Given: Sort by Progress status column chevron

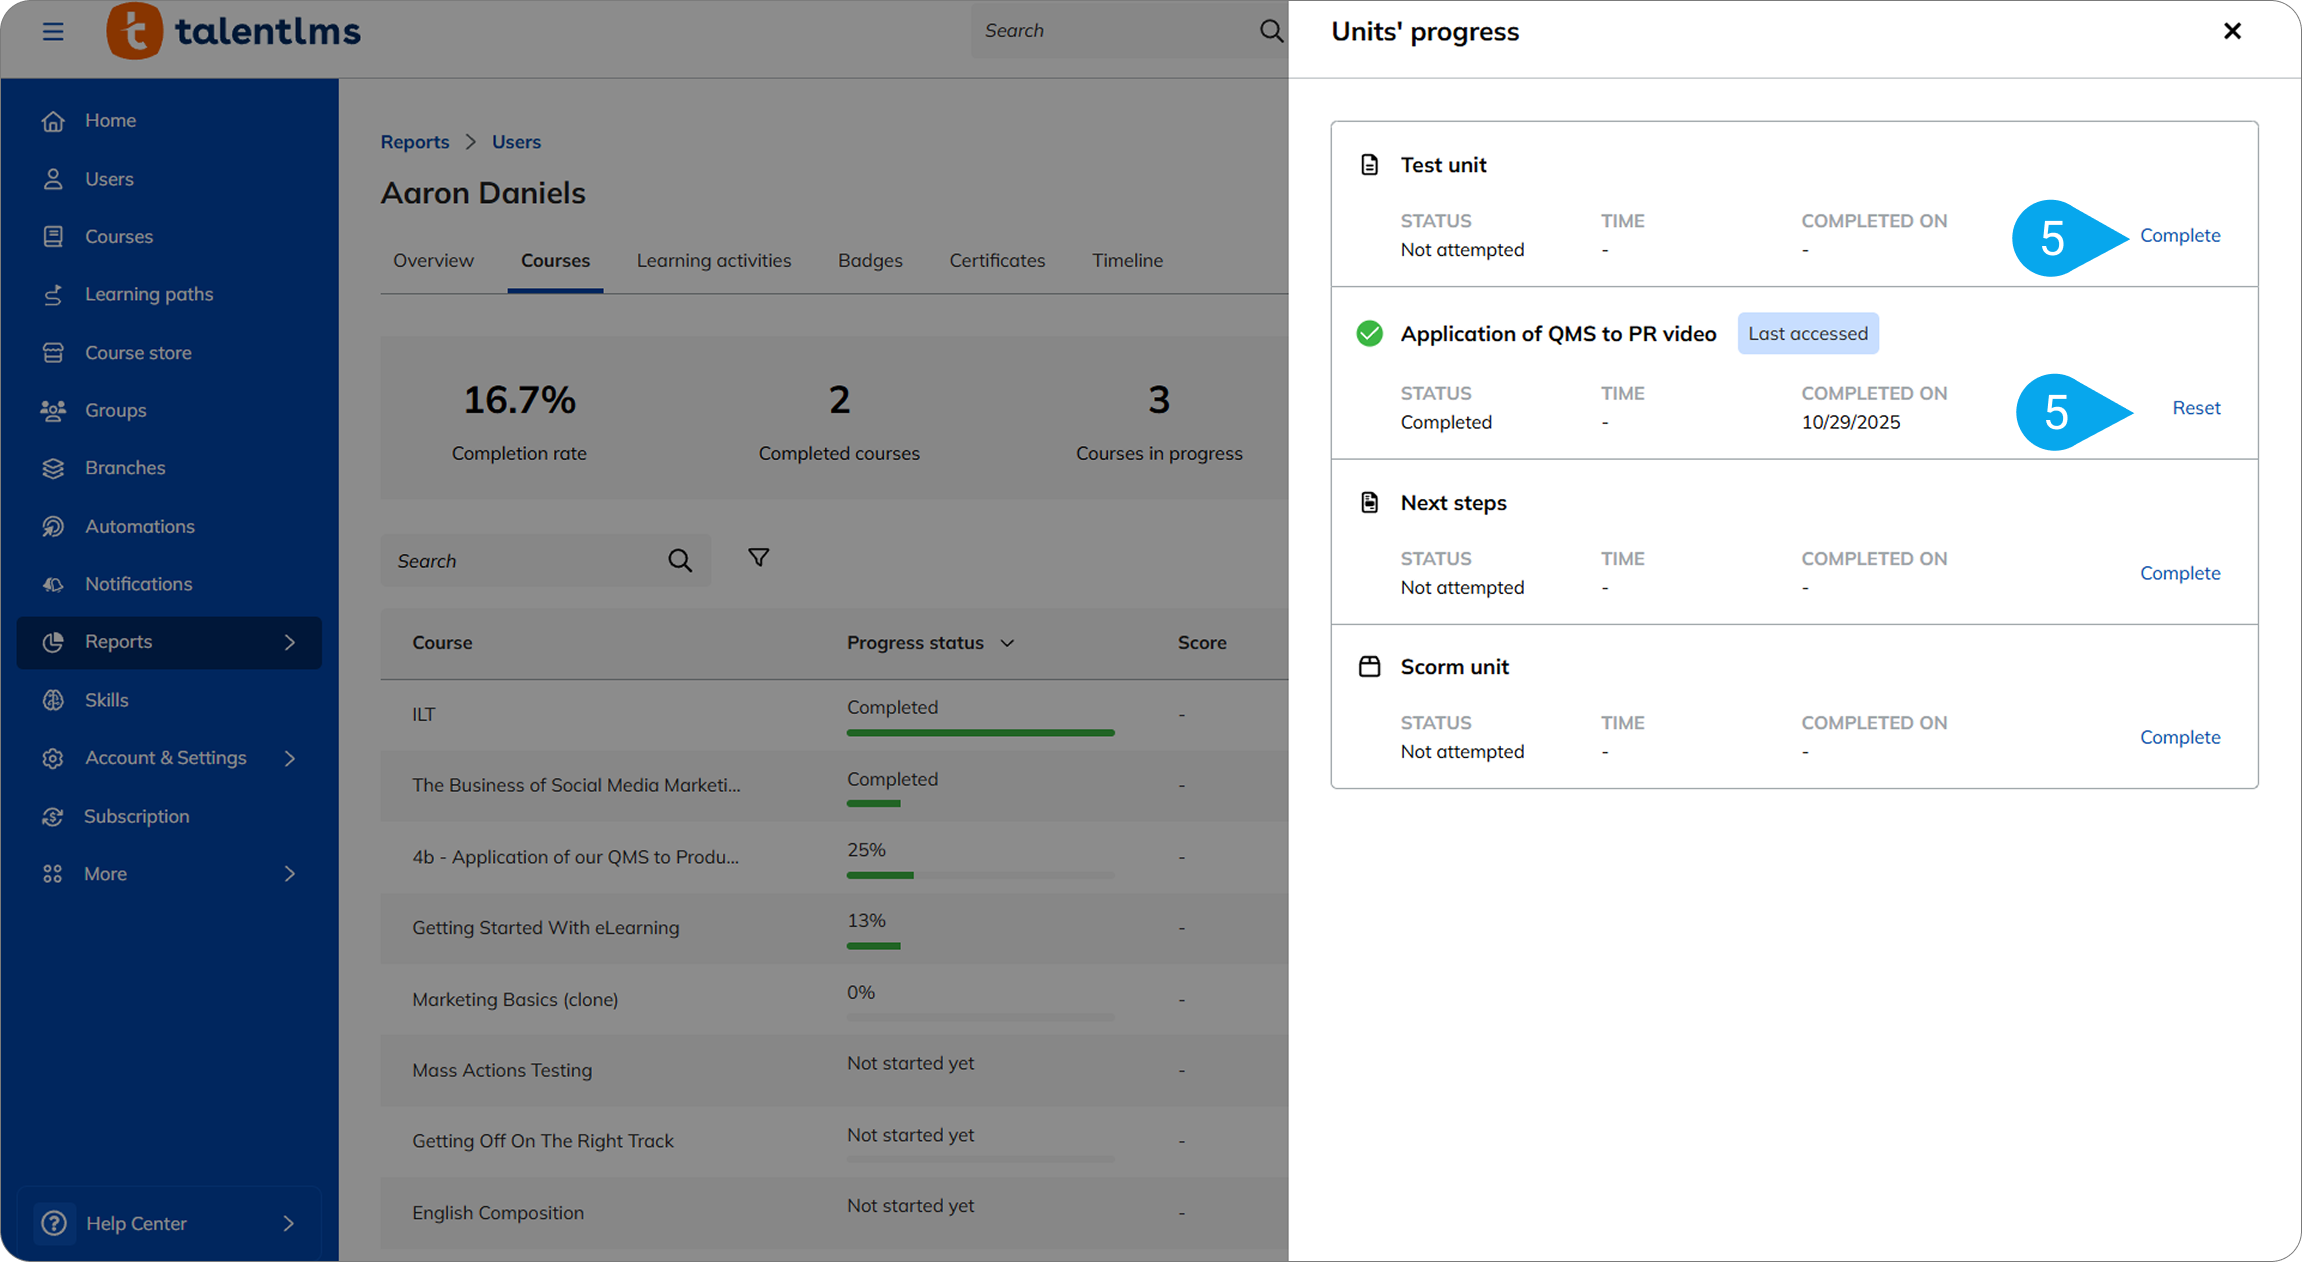Looking at the screenshot, I should (1008, 643).
